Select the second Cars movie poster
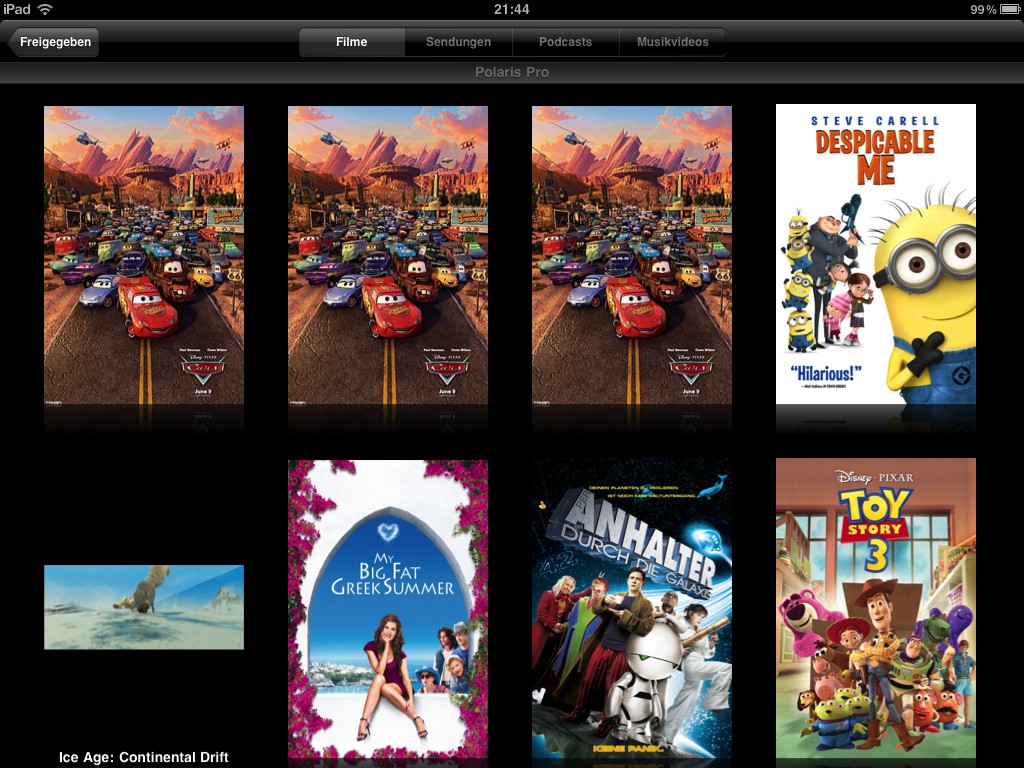The height and width of the screenshot is (768, 1024). click(388, 255)
